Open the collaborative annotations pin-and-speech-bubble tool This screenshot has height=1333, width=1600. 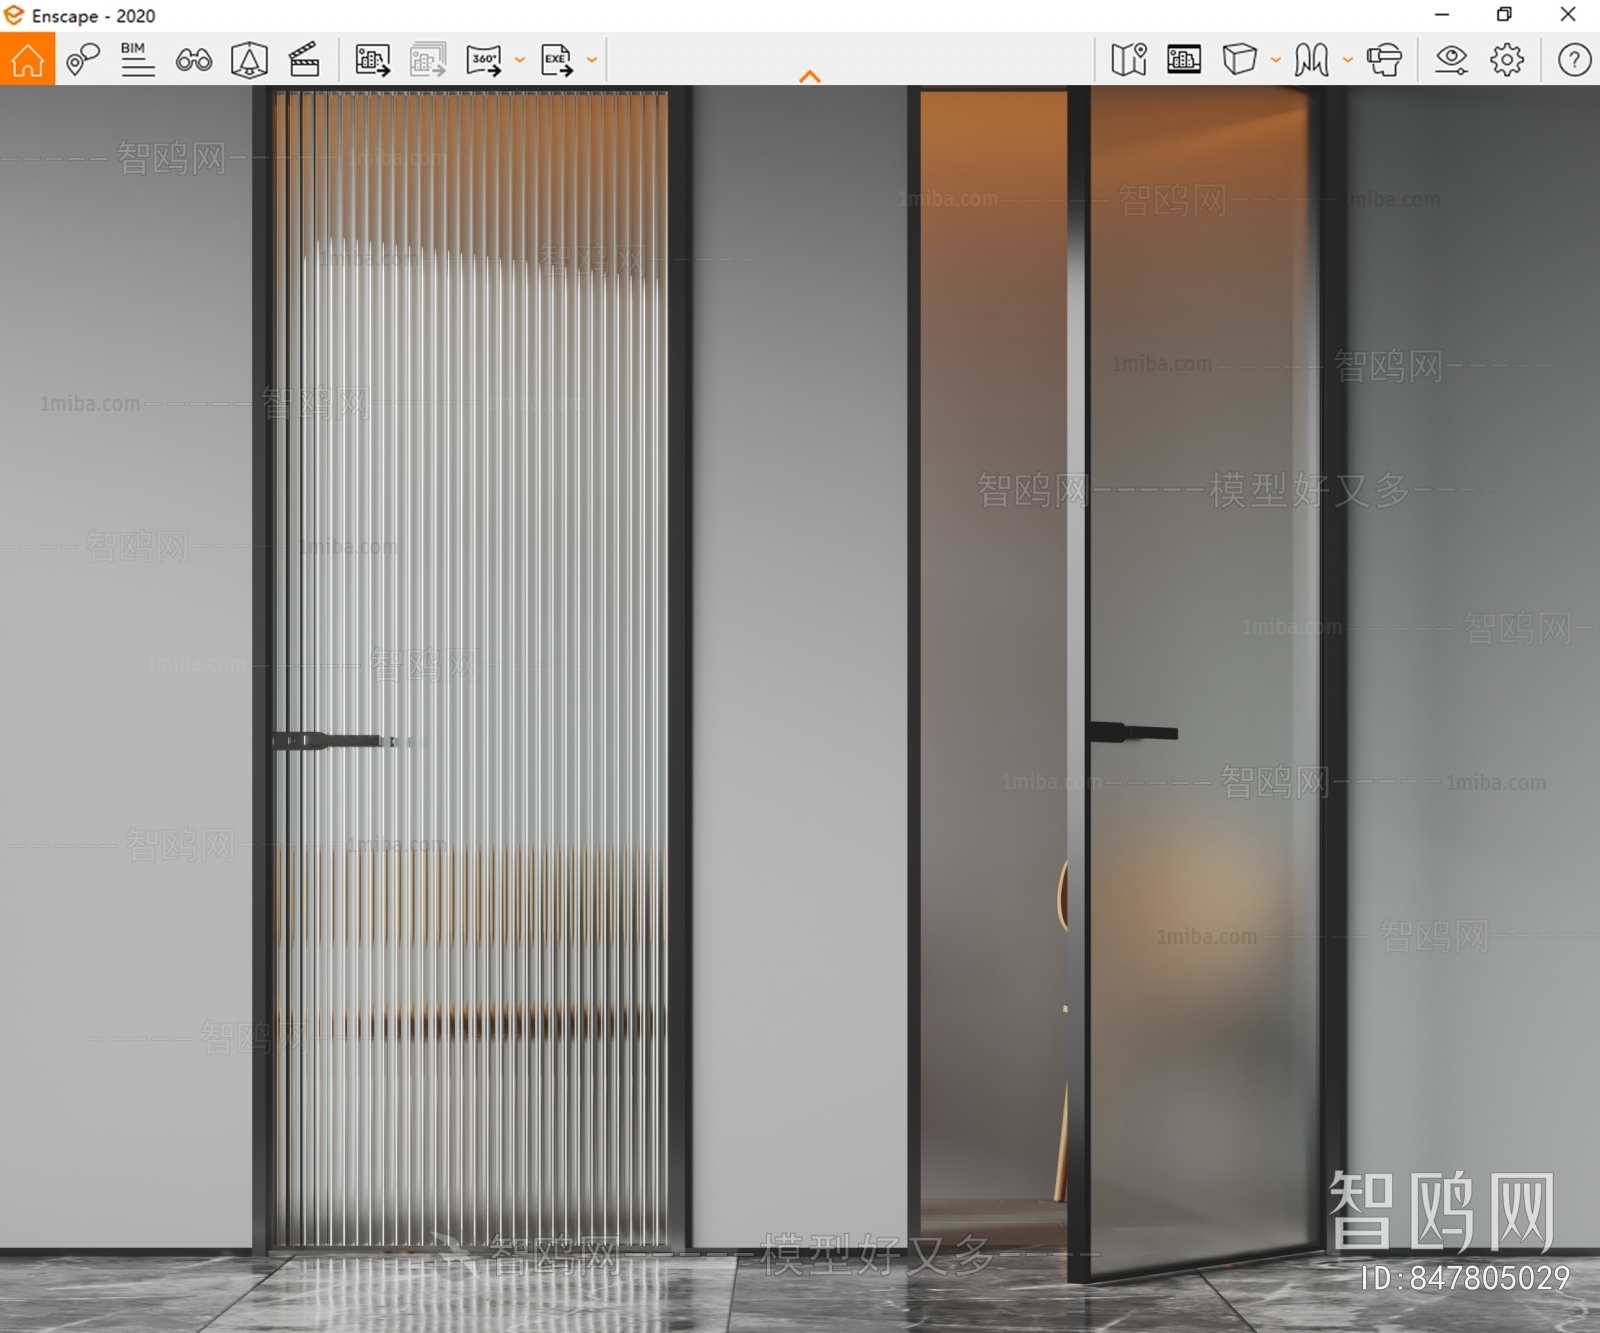(83, 60)
